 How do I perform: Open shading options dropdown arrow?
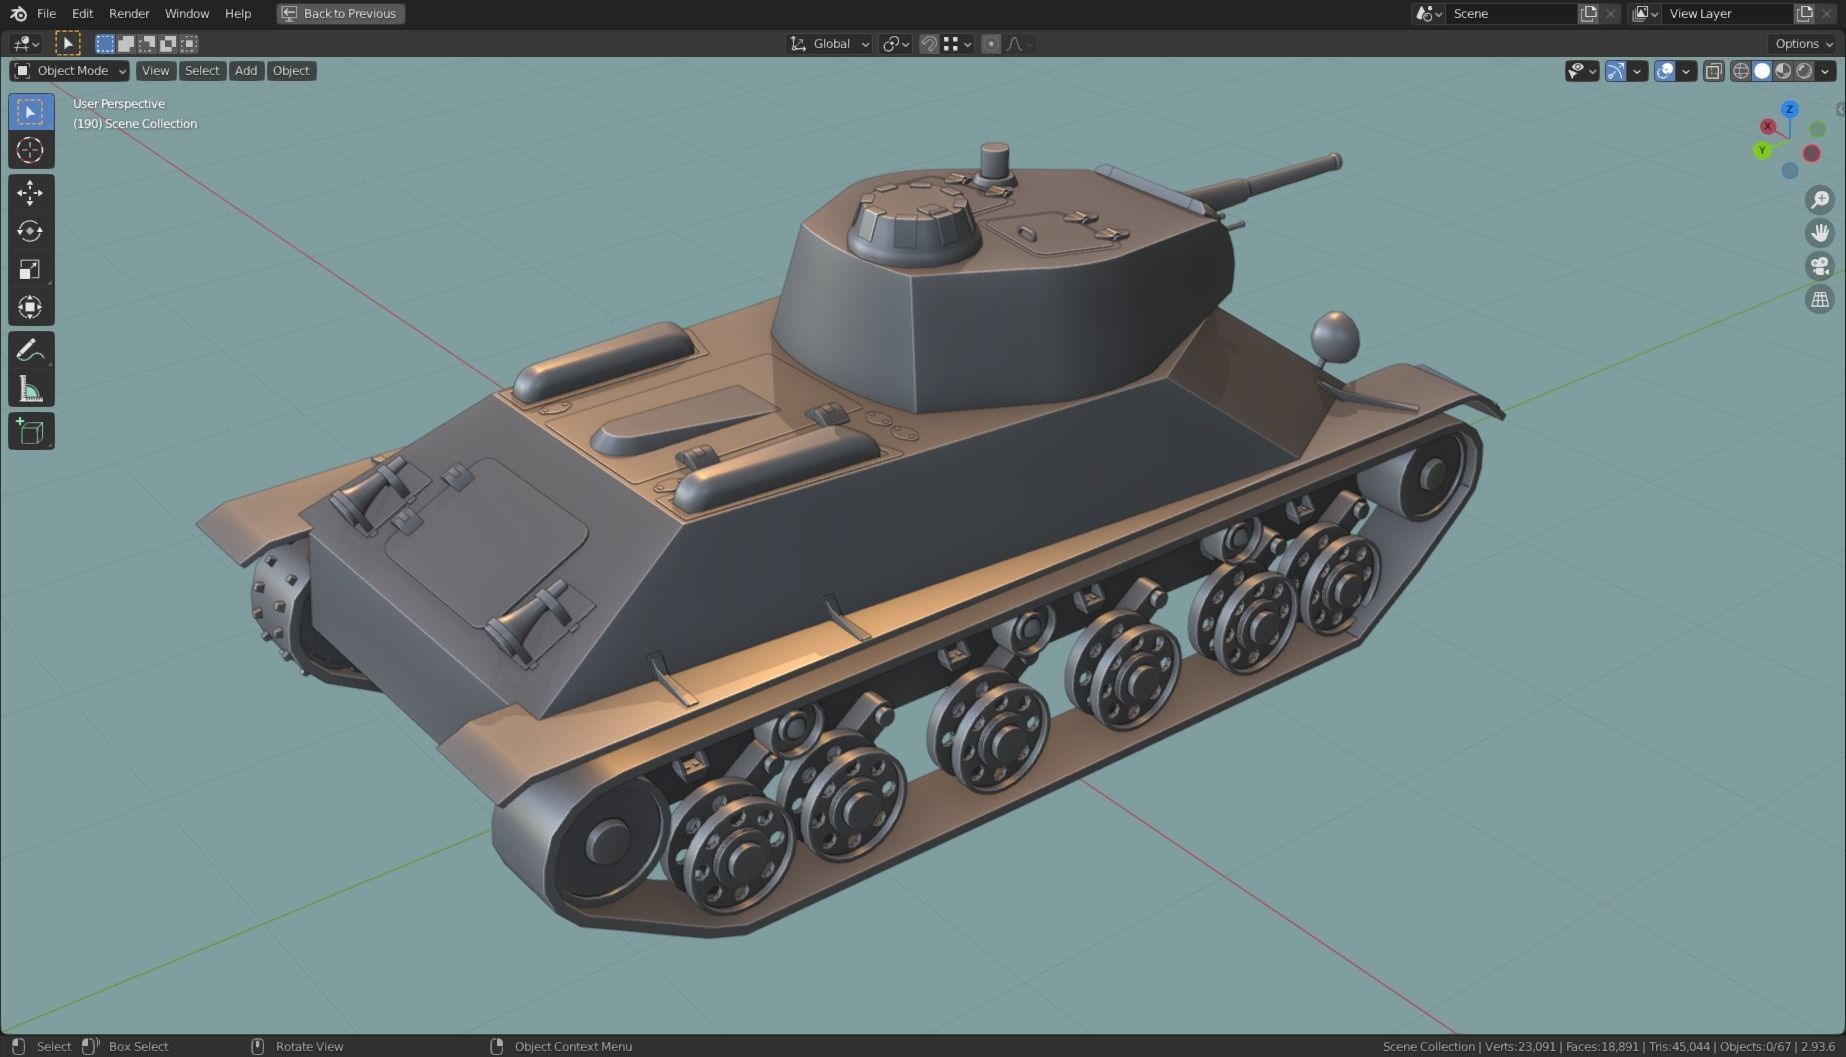(x=1826, y=70)
